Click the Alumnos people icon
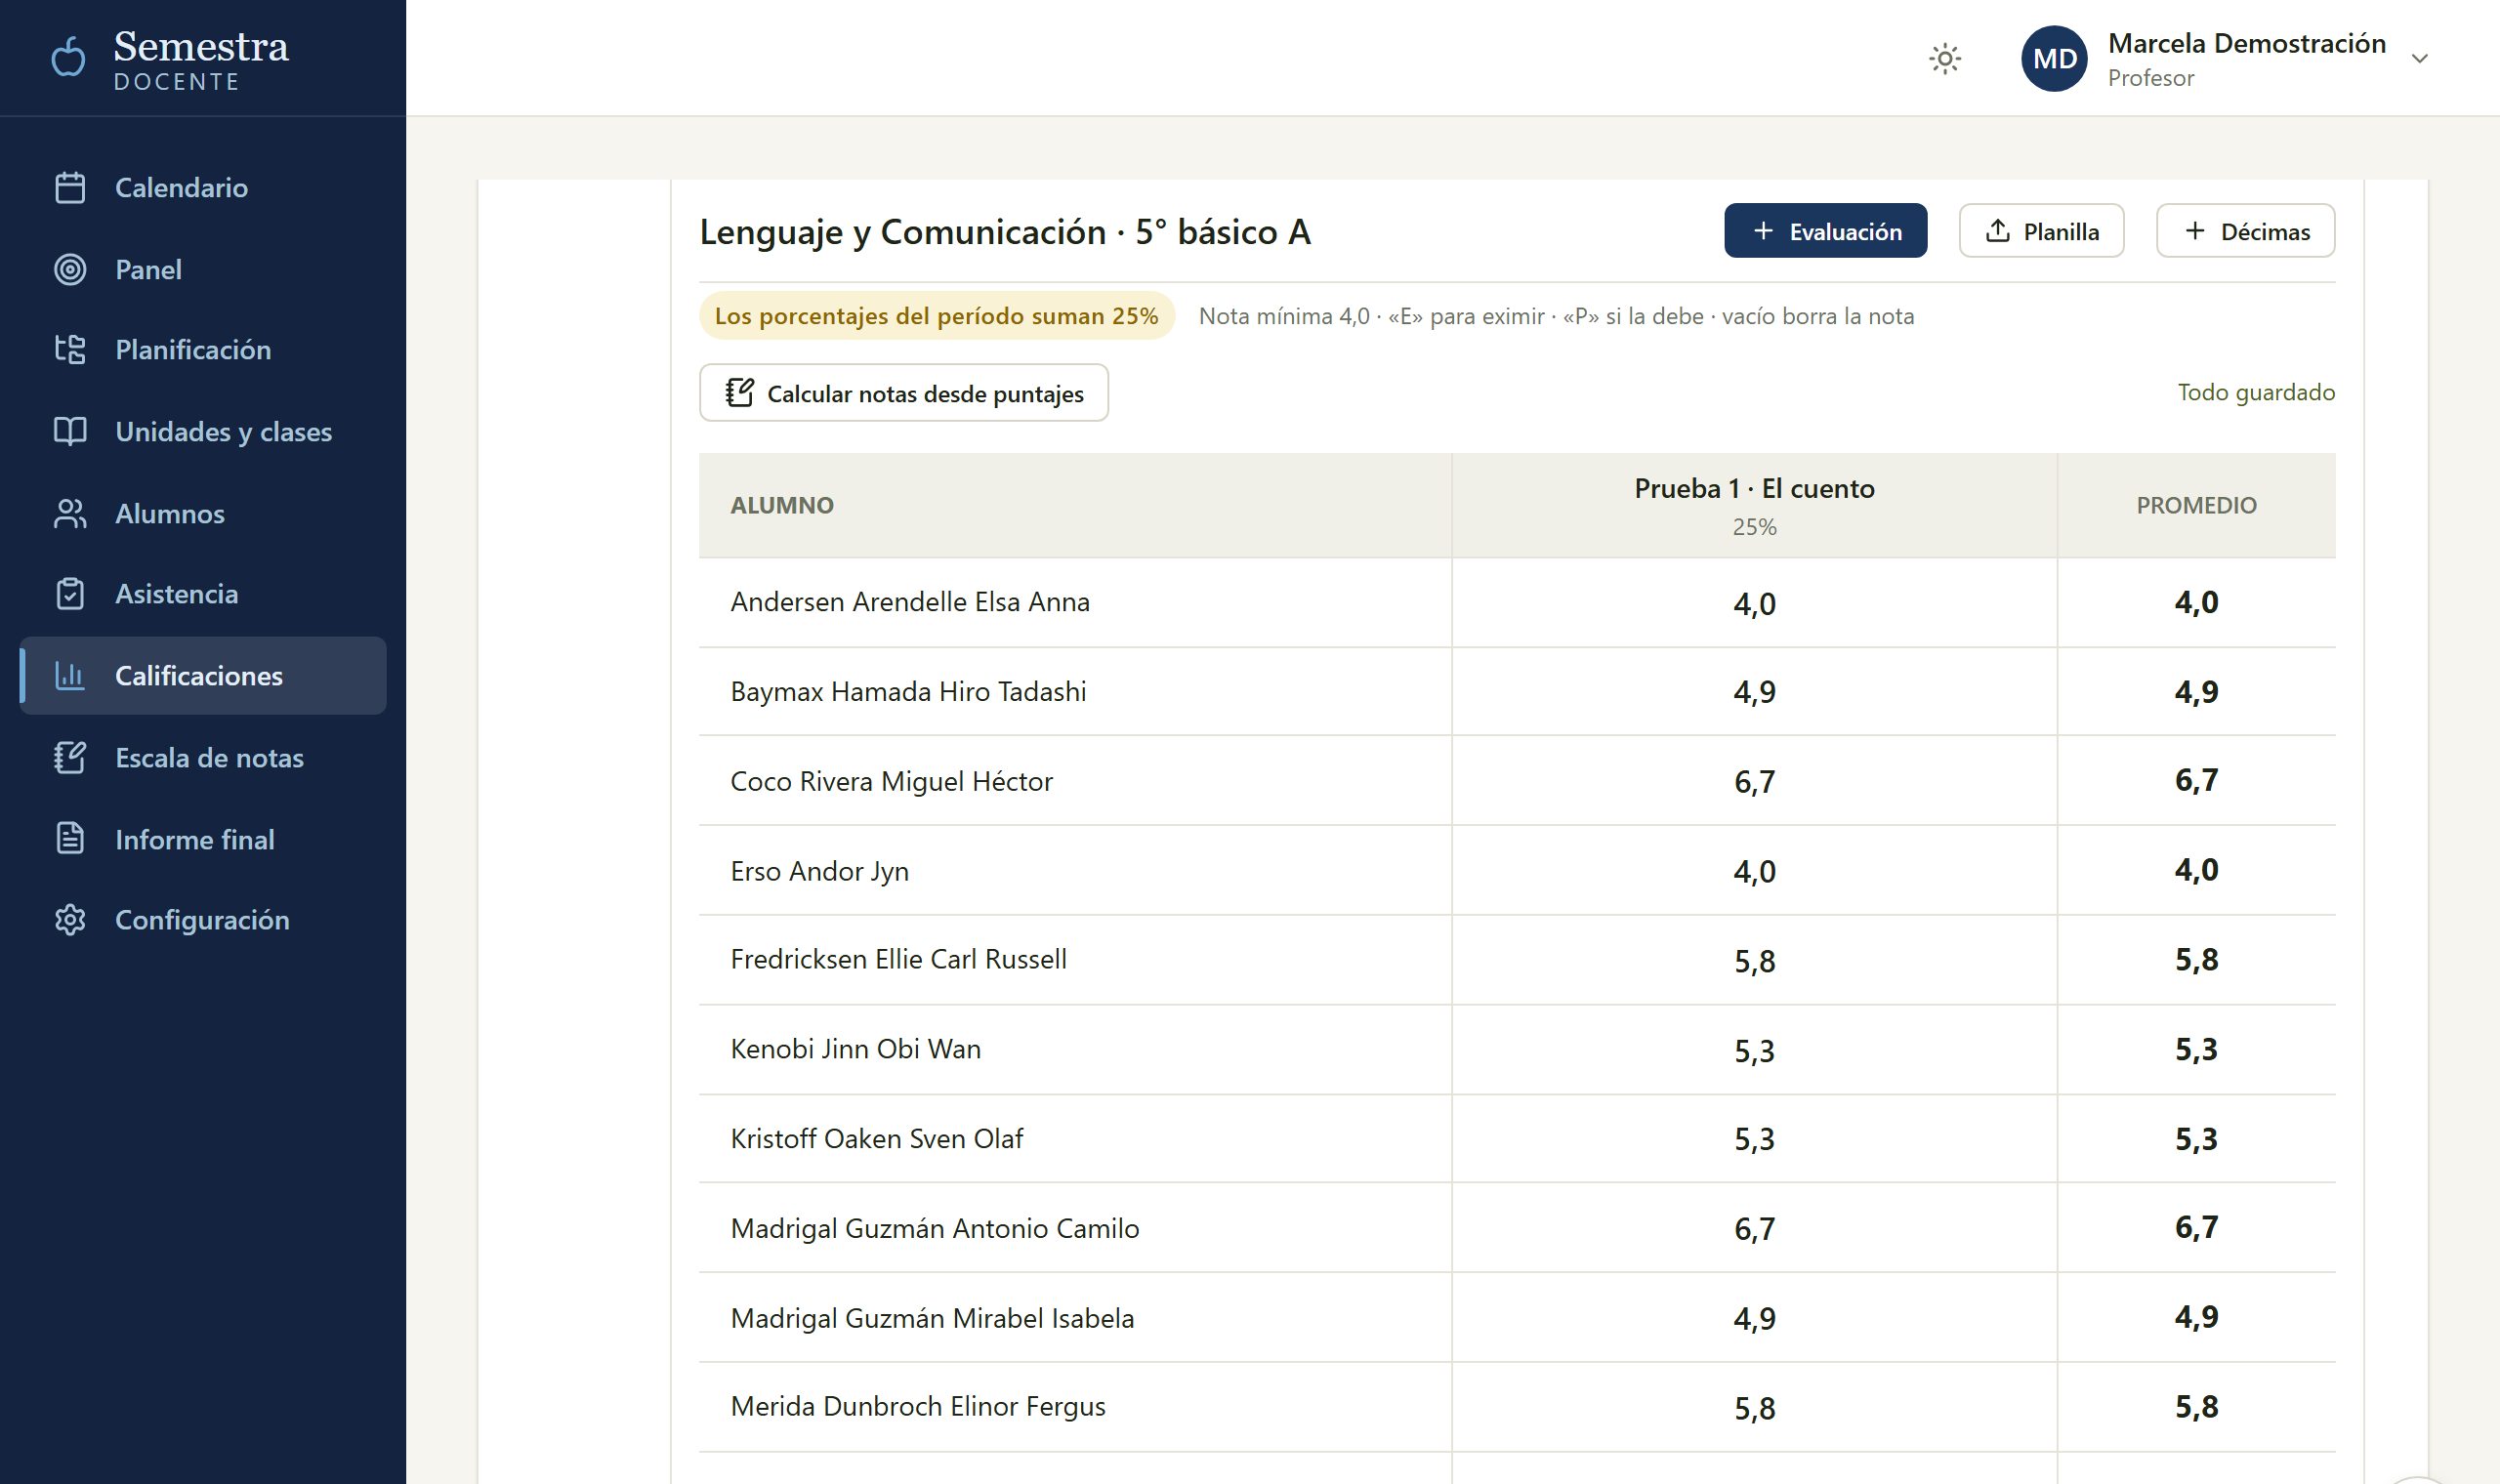 pos(70,514)
